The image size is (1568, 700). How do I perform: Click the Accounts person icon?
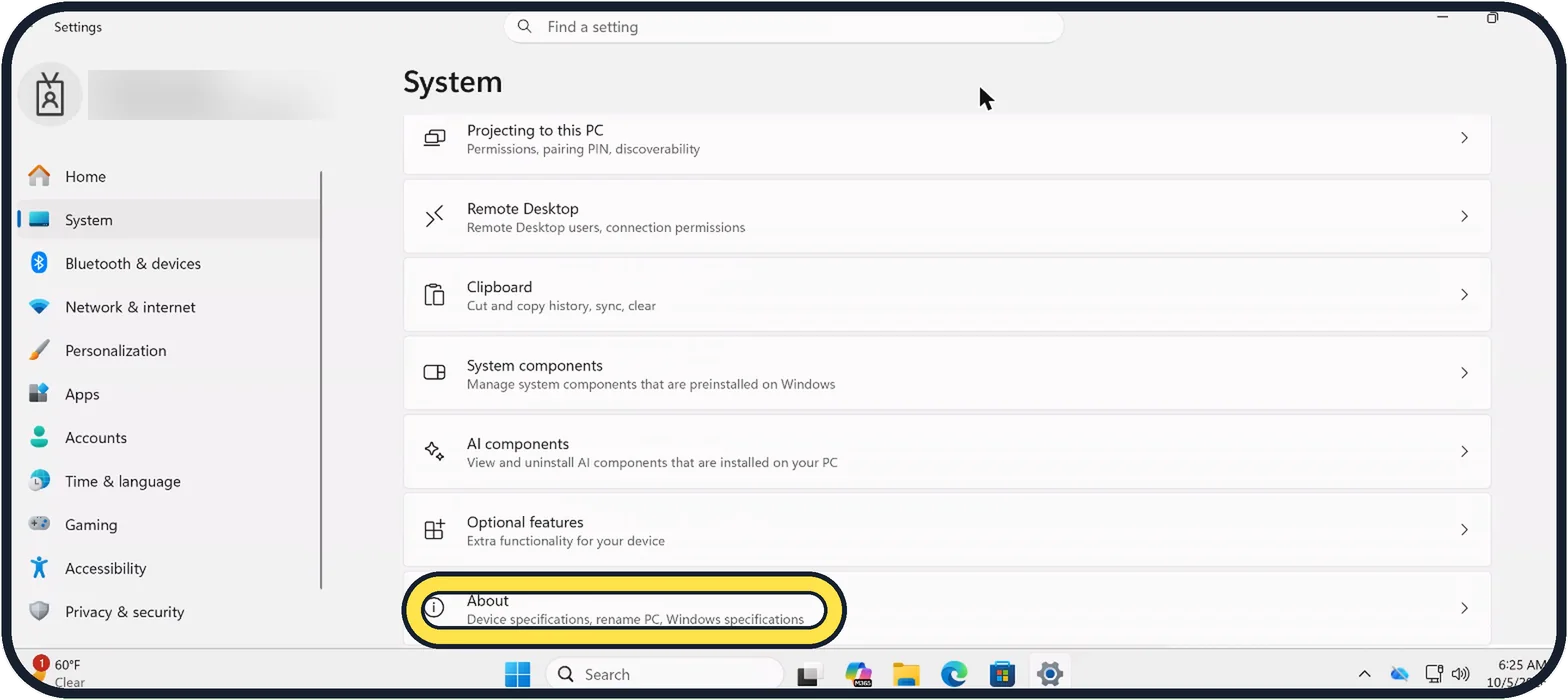39,437
